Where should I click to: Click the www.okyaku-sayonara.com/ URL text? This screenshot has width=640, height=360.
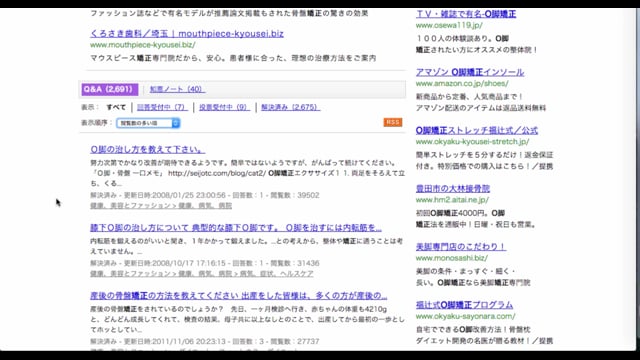click(466, 316)
